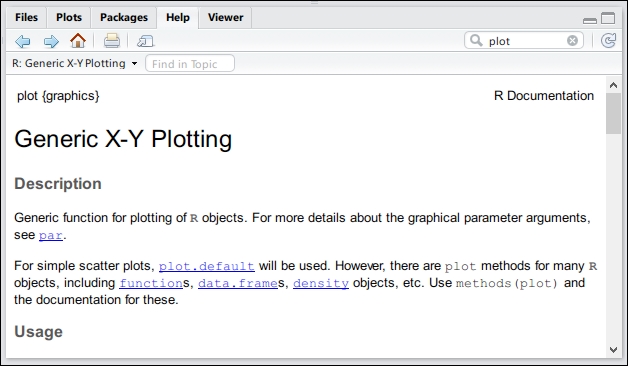Follow the par link

50,235
